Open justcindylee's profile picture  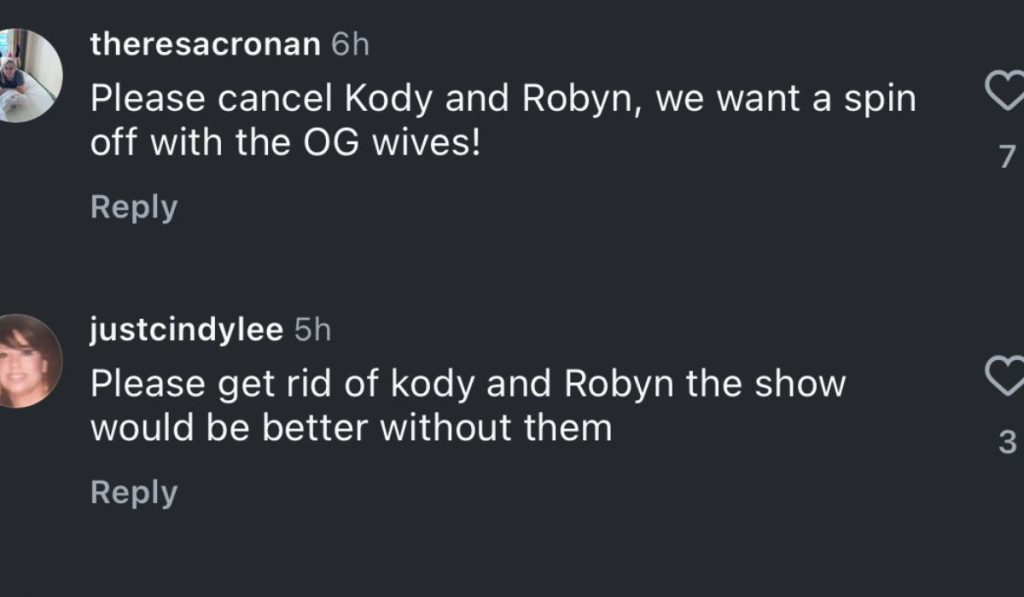click(x=24, y=361)
